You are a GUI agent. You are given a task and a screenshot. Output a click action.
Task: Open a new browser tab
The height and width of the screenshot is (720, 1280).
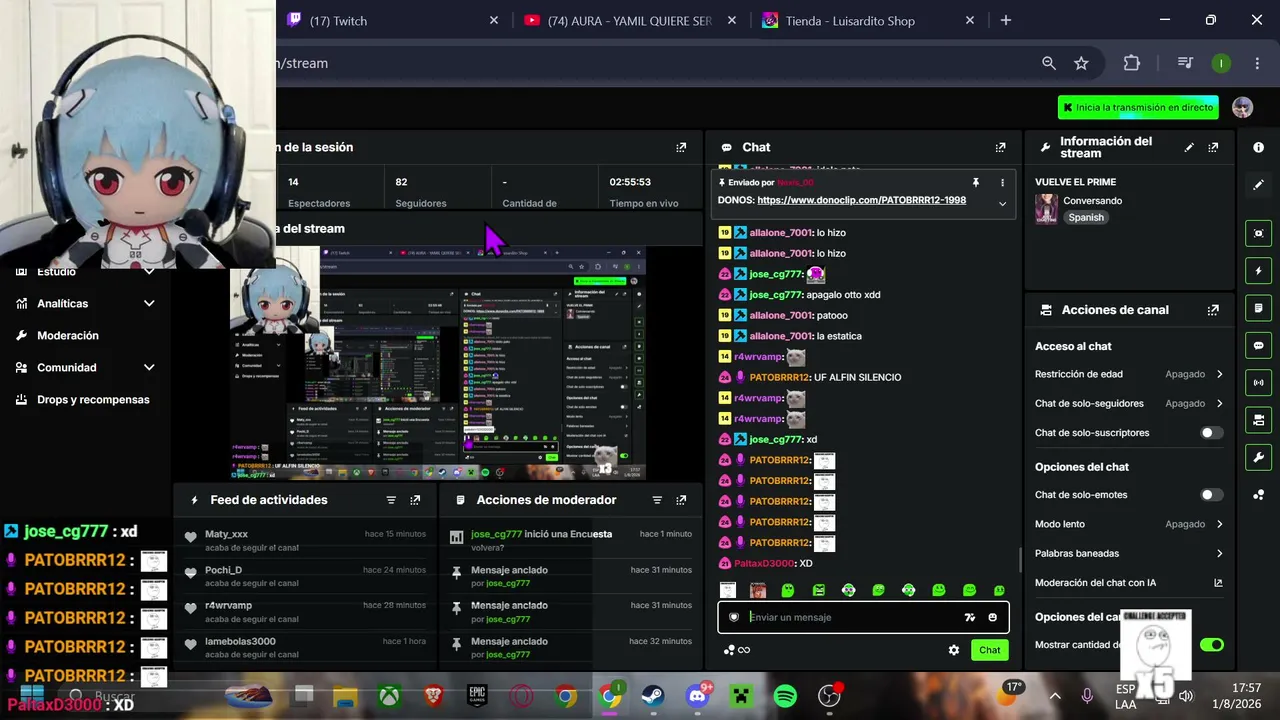pyautogui.click(x=1006, y=20)
